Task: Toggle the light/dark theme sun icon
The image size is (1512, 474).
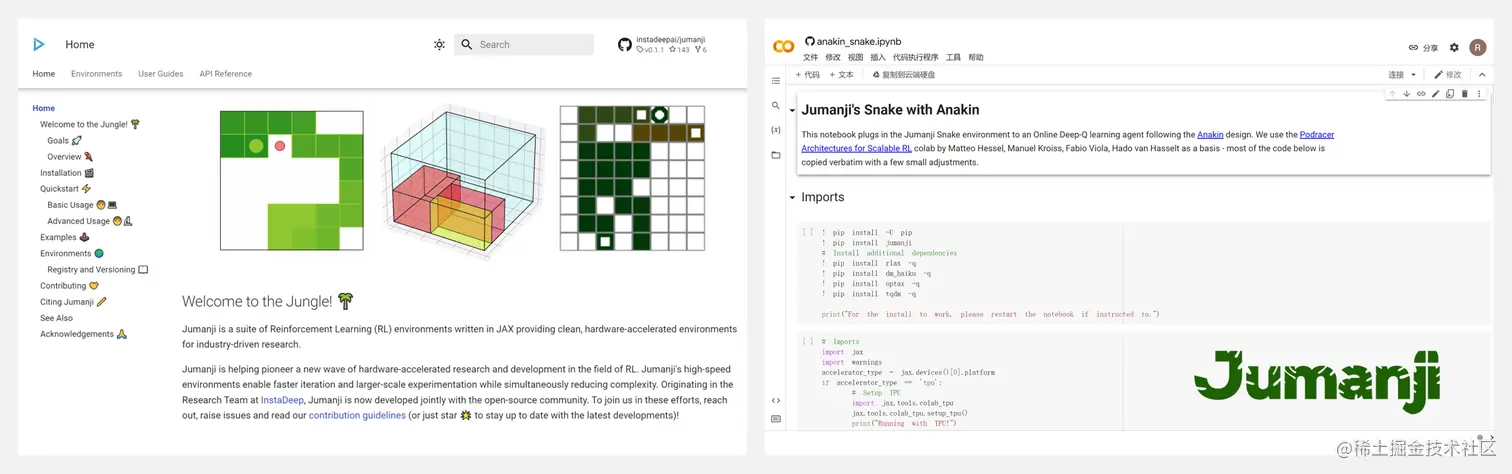Action: click(x=439, y=45)
